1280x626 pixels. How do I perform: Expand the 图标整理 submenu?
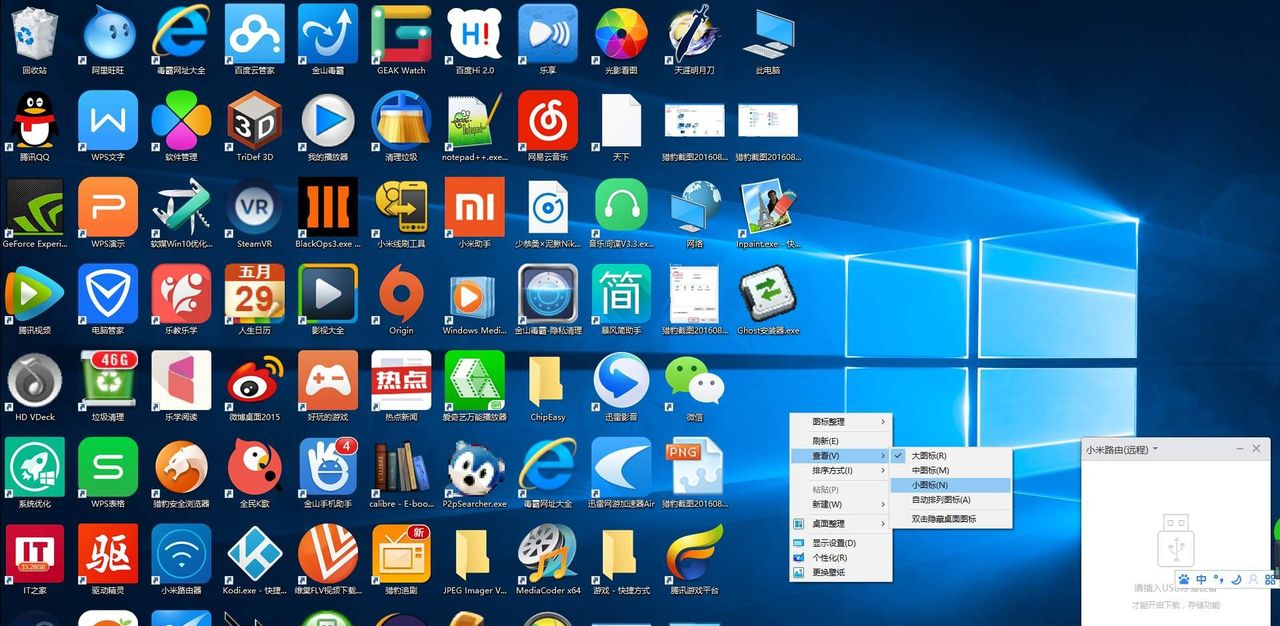point(839,422)
